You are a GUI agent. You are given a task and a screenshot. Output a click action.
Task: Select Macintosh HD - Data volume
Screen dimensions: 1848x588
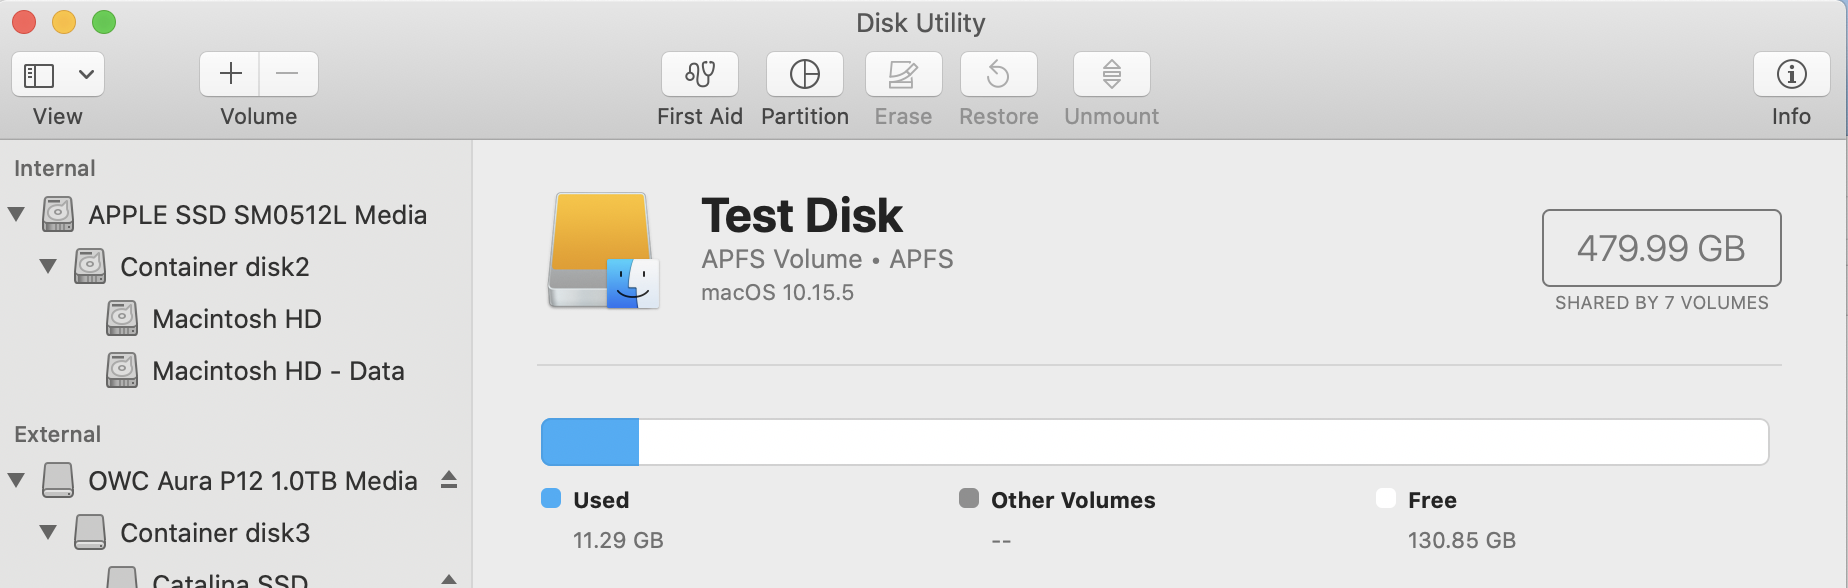278,371
